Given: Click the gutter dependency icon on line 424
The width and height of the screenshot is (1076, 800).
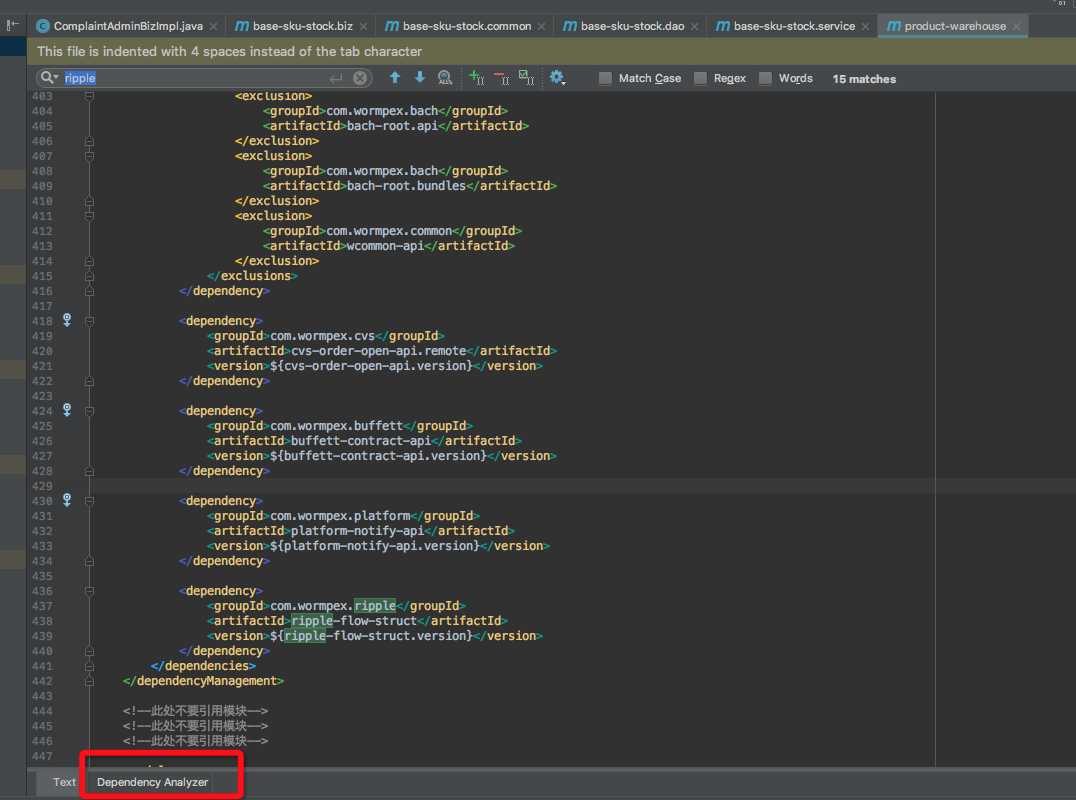Looking at the screenshot, I should coord(67,410).
